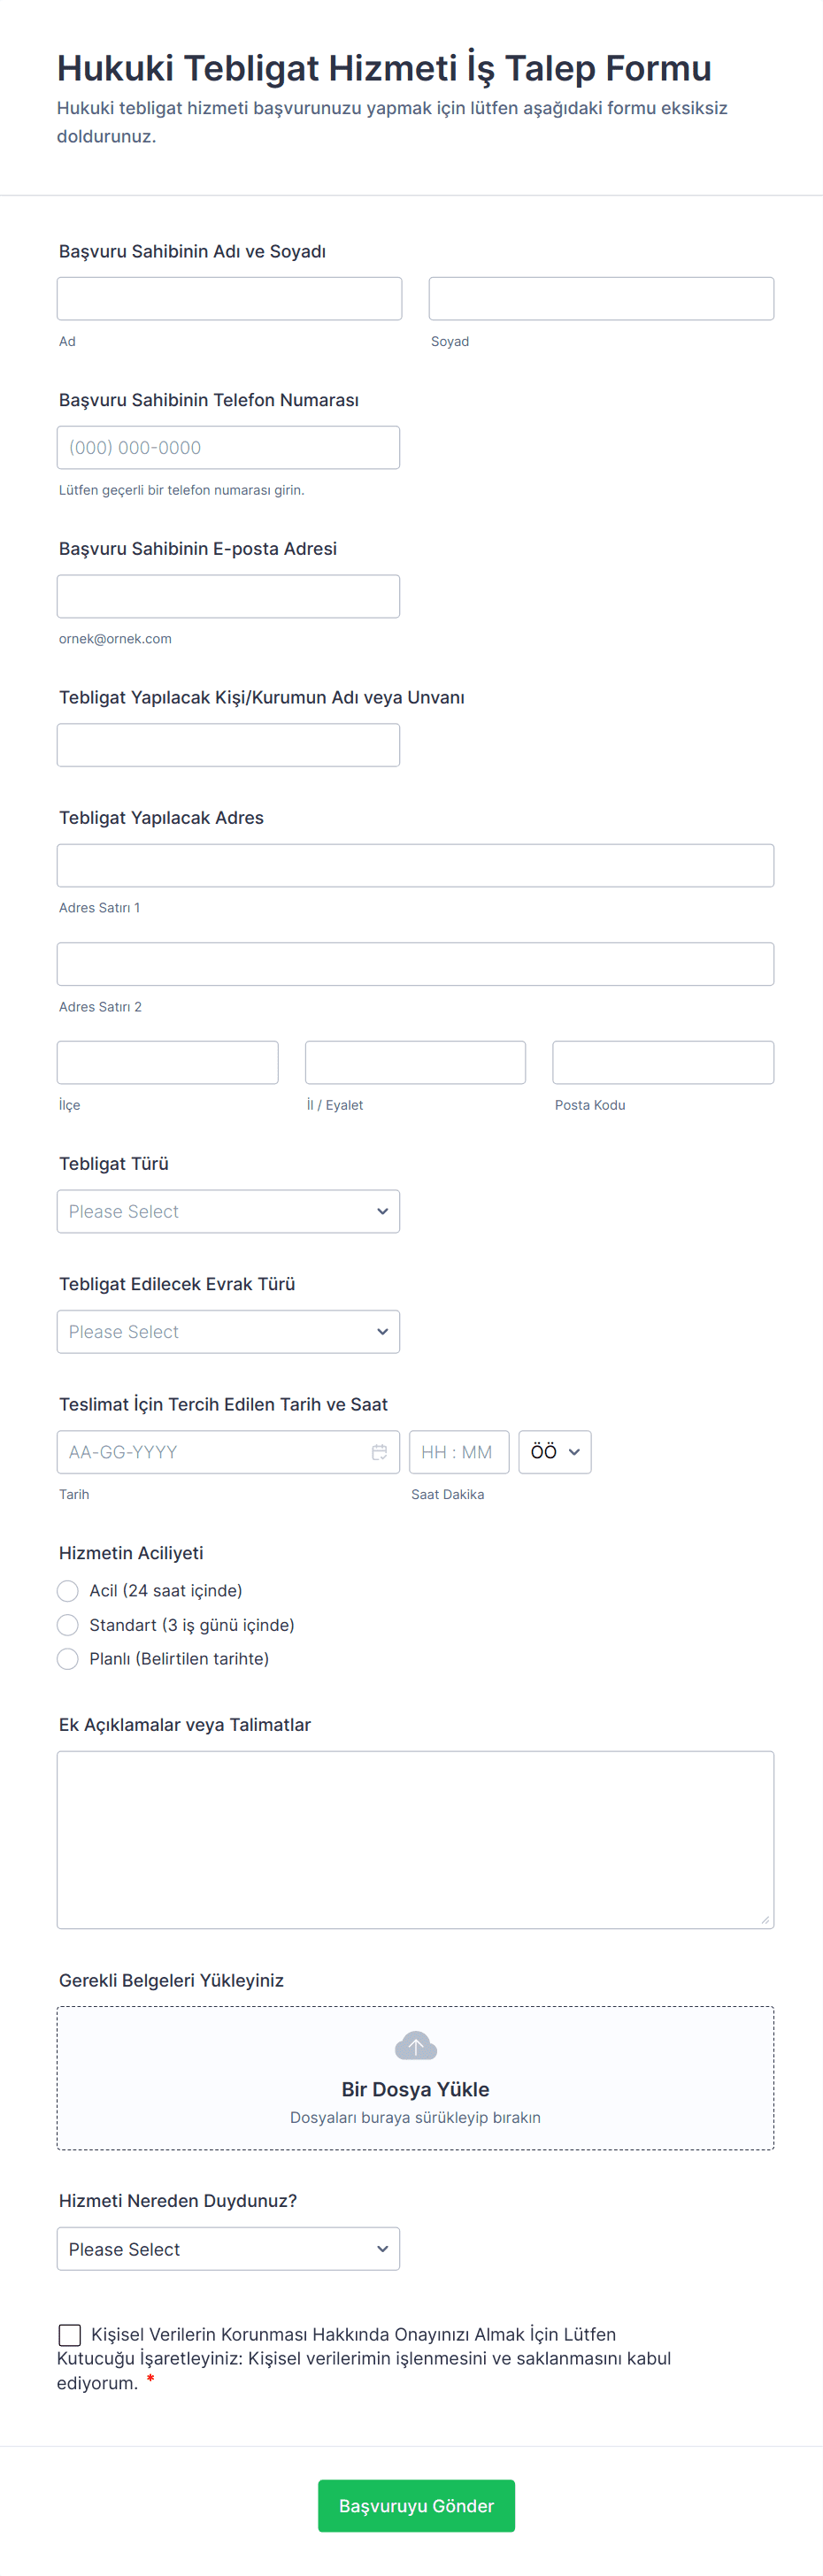The image size is (823, 2576).
Task: Expand Tebligat Edilecek Evrak Türü dropdown
Action: (228, 1332)
